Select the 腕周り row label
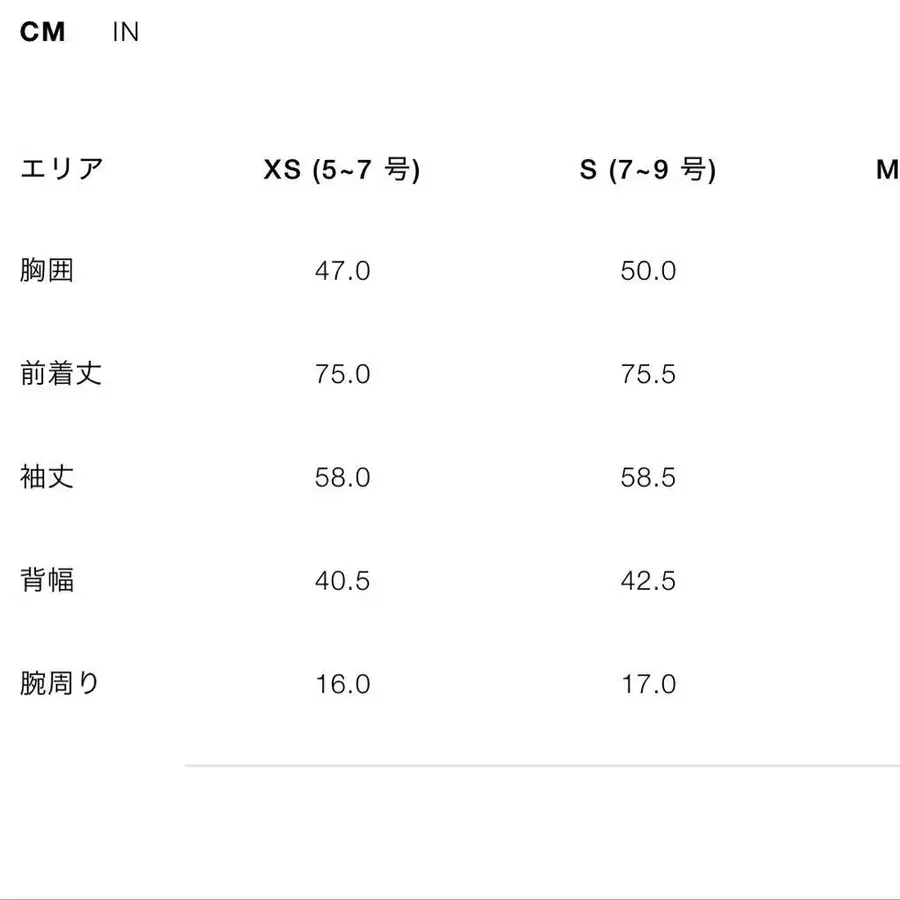900x900 pixels. [62, 684]
